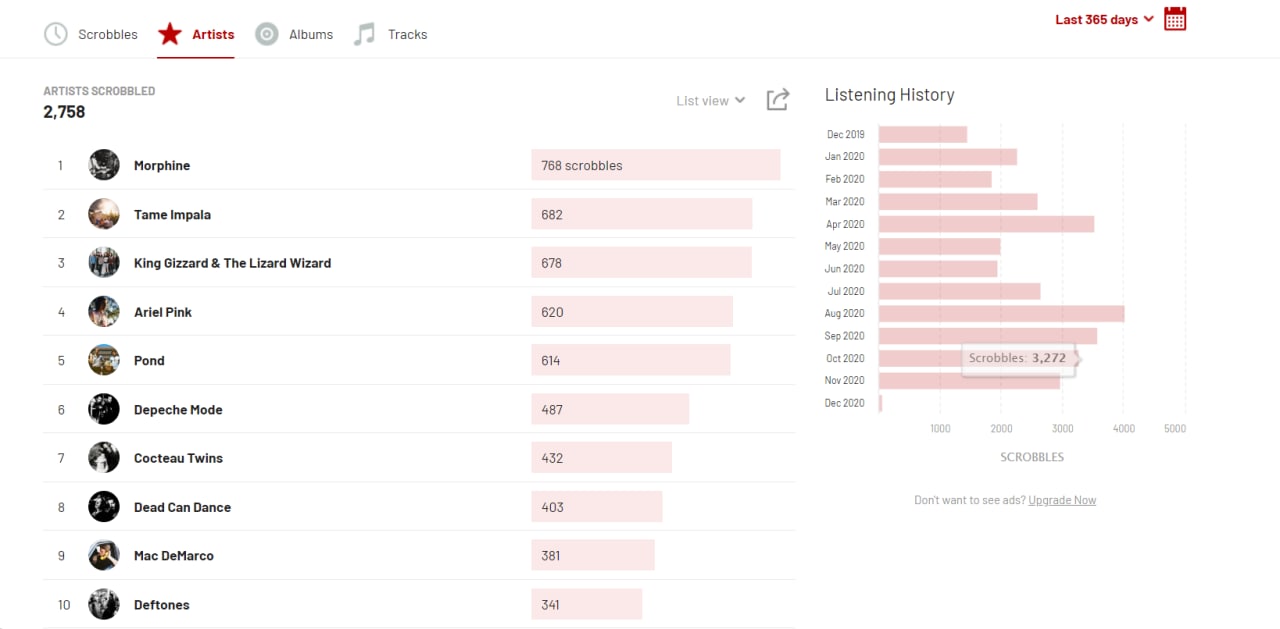The width and height of the screenshot is (1280, 629).
Task: Select the Nov 2020 history bar
Action: 969,381
